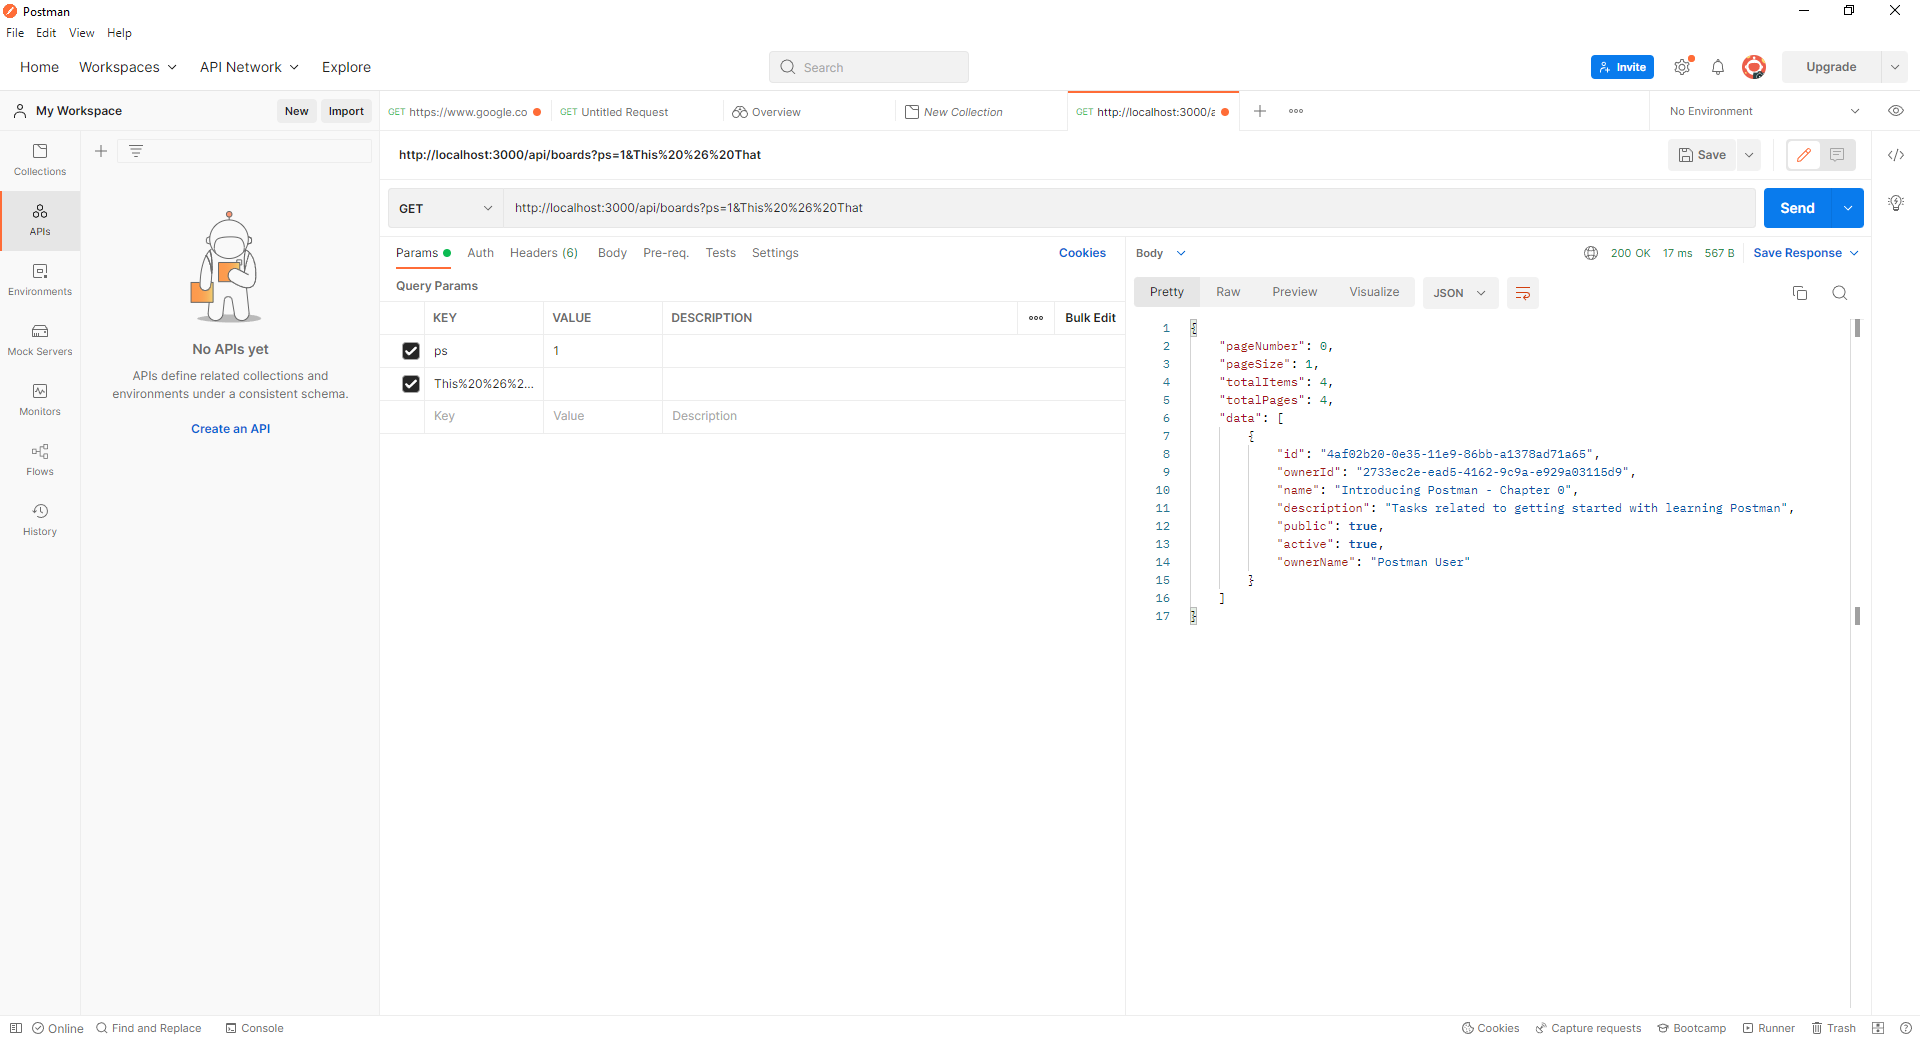This screenshot has width=1920, height=1040.
Task: Uncheck the ps query parameter
Action: click(411, 351)
